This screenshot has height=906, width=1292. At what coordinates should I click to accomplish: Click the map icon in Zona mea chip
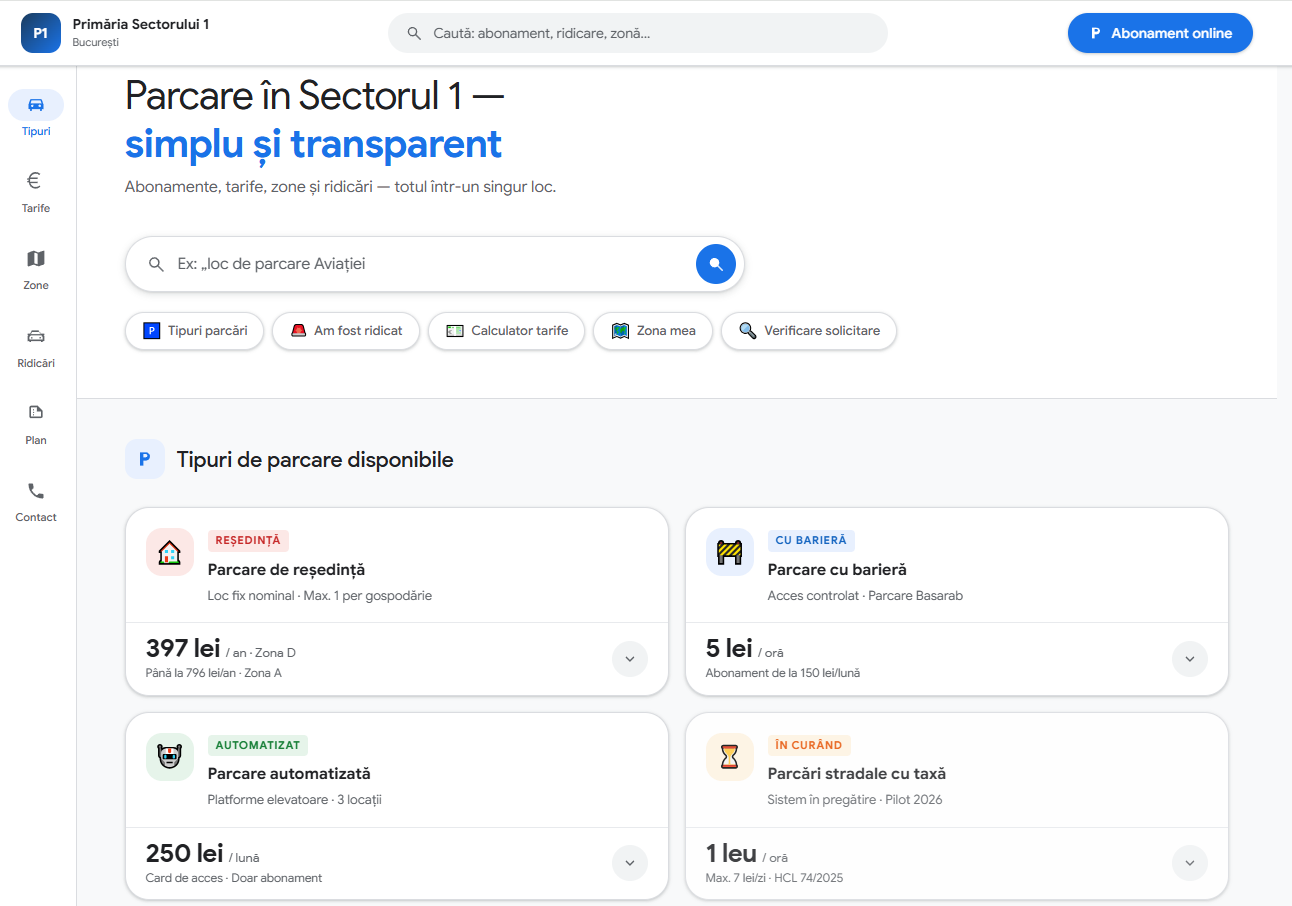point(620,331)
